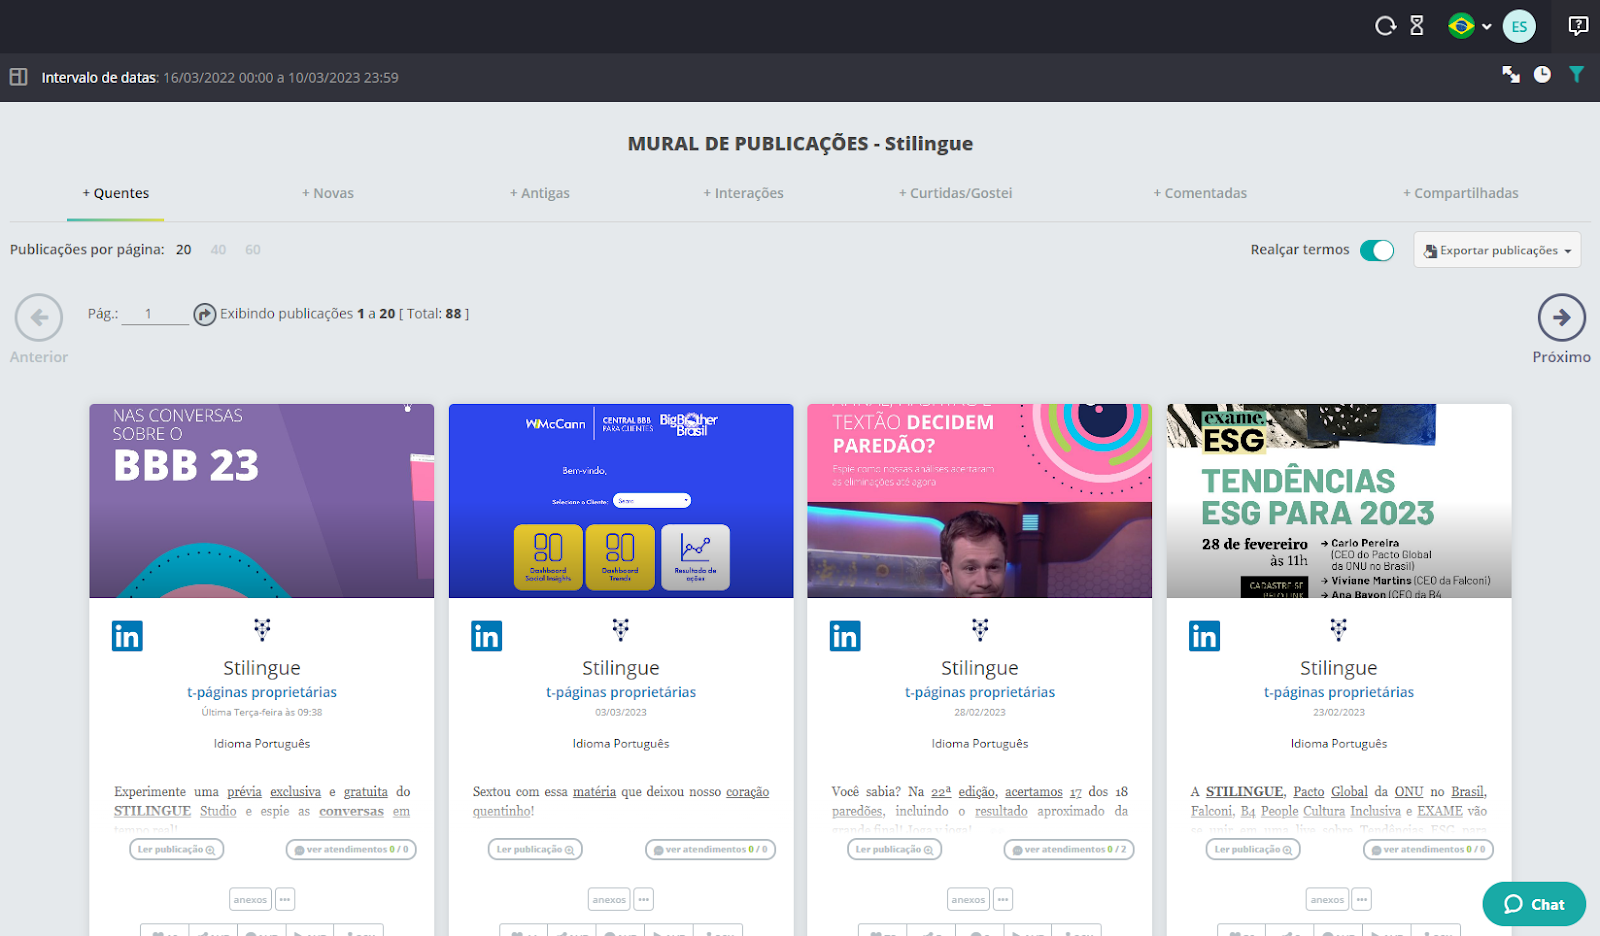Click ver atendimentos 0/2 button
This screenshot has height=936, width=1600.
tap(1069, 849)
